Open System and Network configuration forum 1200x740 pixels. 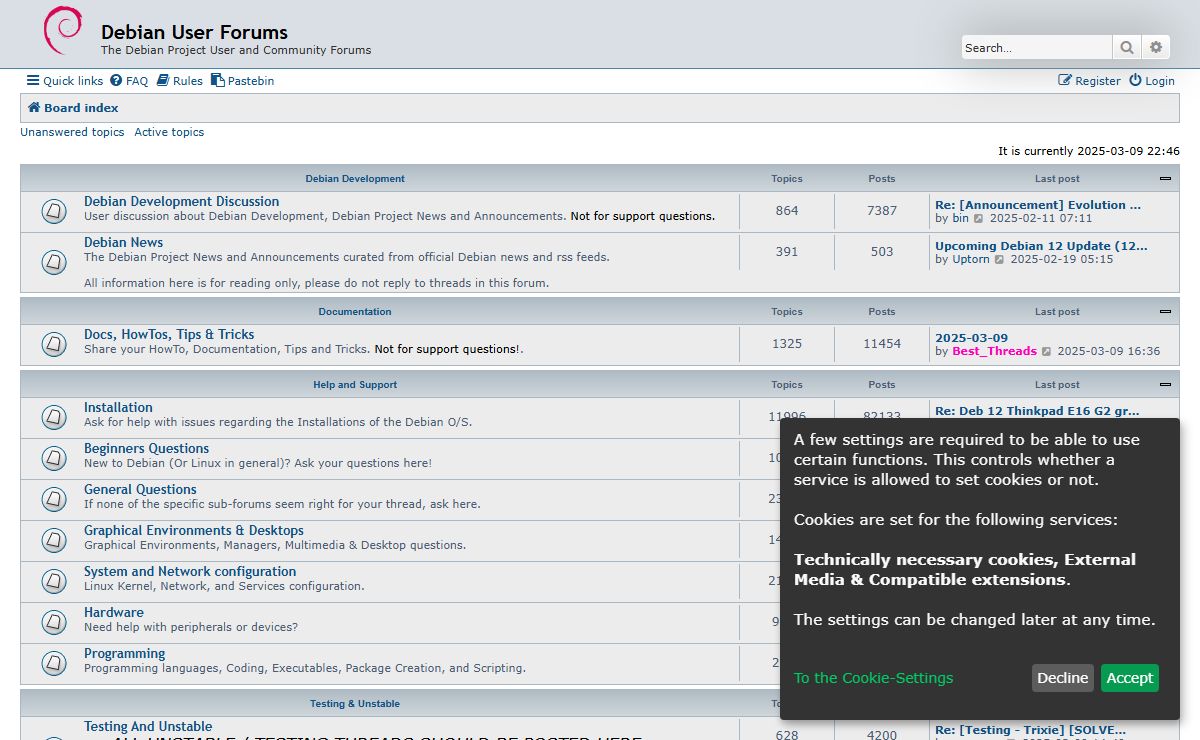190,572
